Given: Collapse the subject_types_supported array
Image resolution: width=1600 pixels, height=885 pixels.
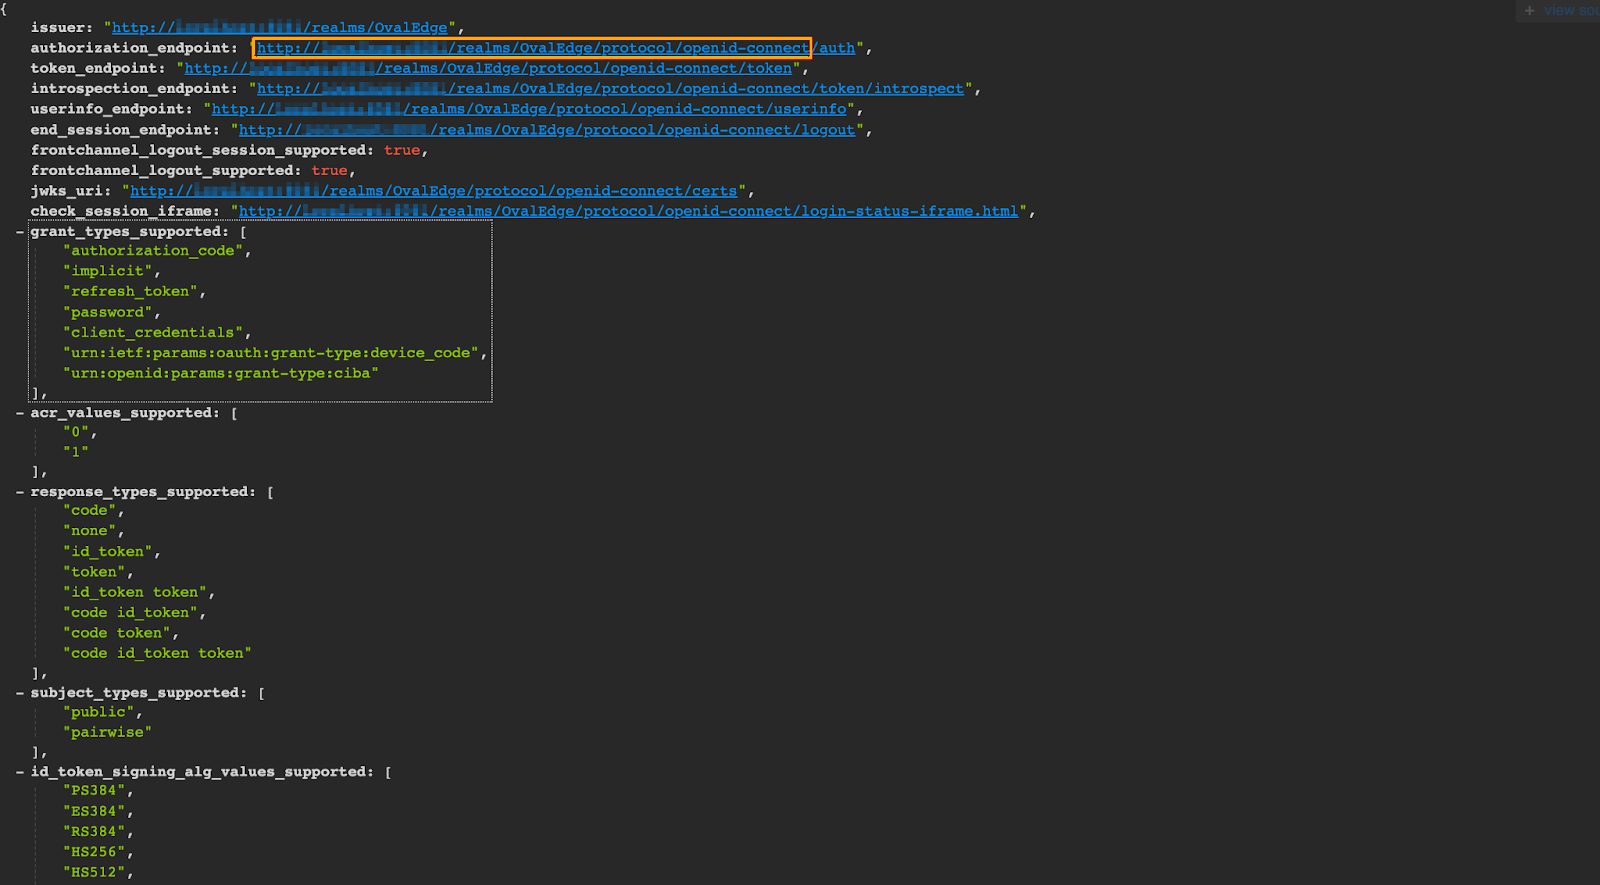Looking at the screenshot, I should [20, 693].
